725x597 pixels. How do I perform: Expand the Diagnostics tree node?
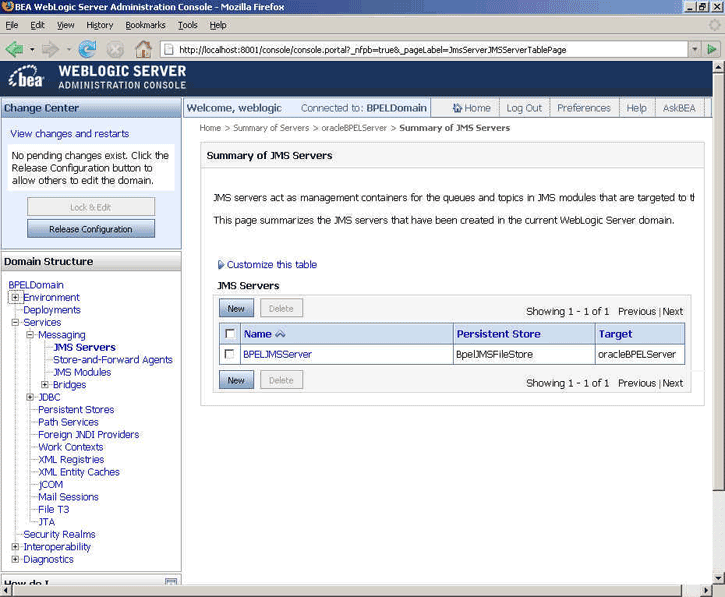tap(15, 559)
